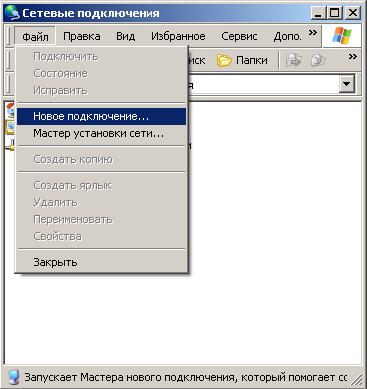Select Закрыть in the Файл menu
The height and width of the screenshot is (389, 367).
(x=102, y=262)
